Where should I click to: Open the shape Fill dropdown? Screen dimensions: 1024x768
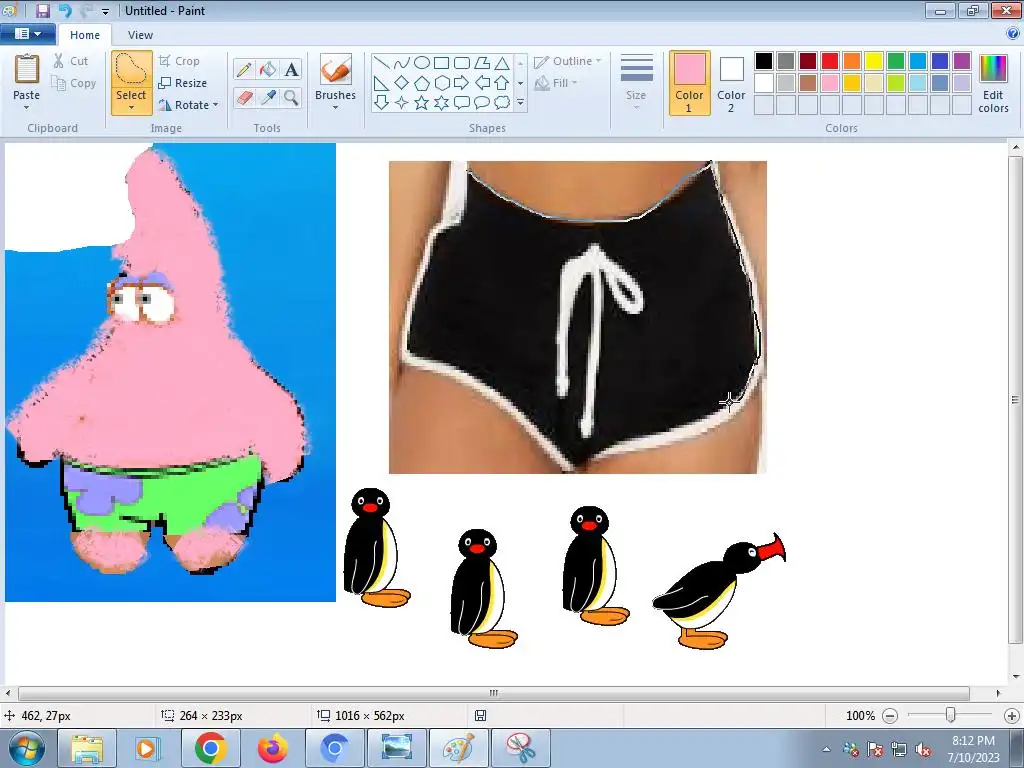[x=556, y=83]
